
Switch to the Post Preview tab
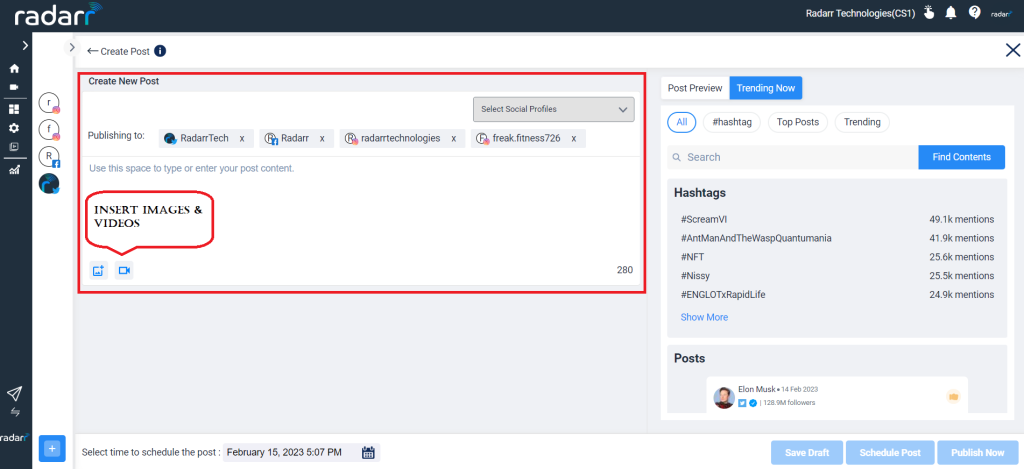click(x=695, y=88)
